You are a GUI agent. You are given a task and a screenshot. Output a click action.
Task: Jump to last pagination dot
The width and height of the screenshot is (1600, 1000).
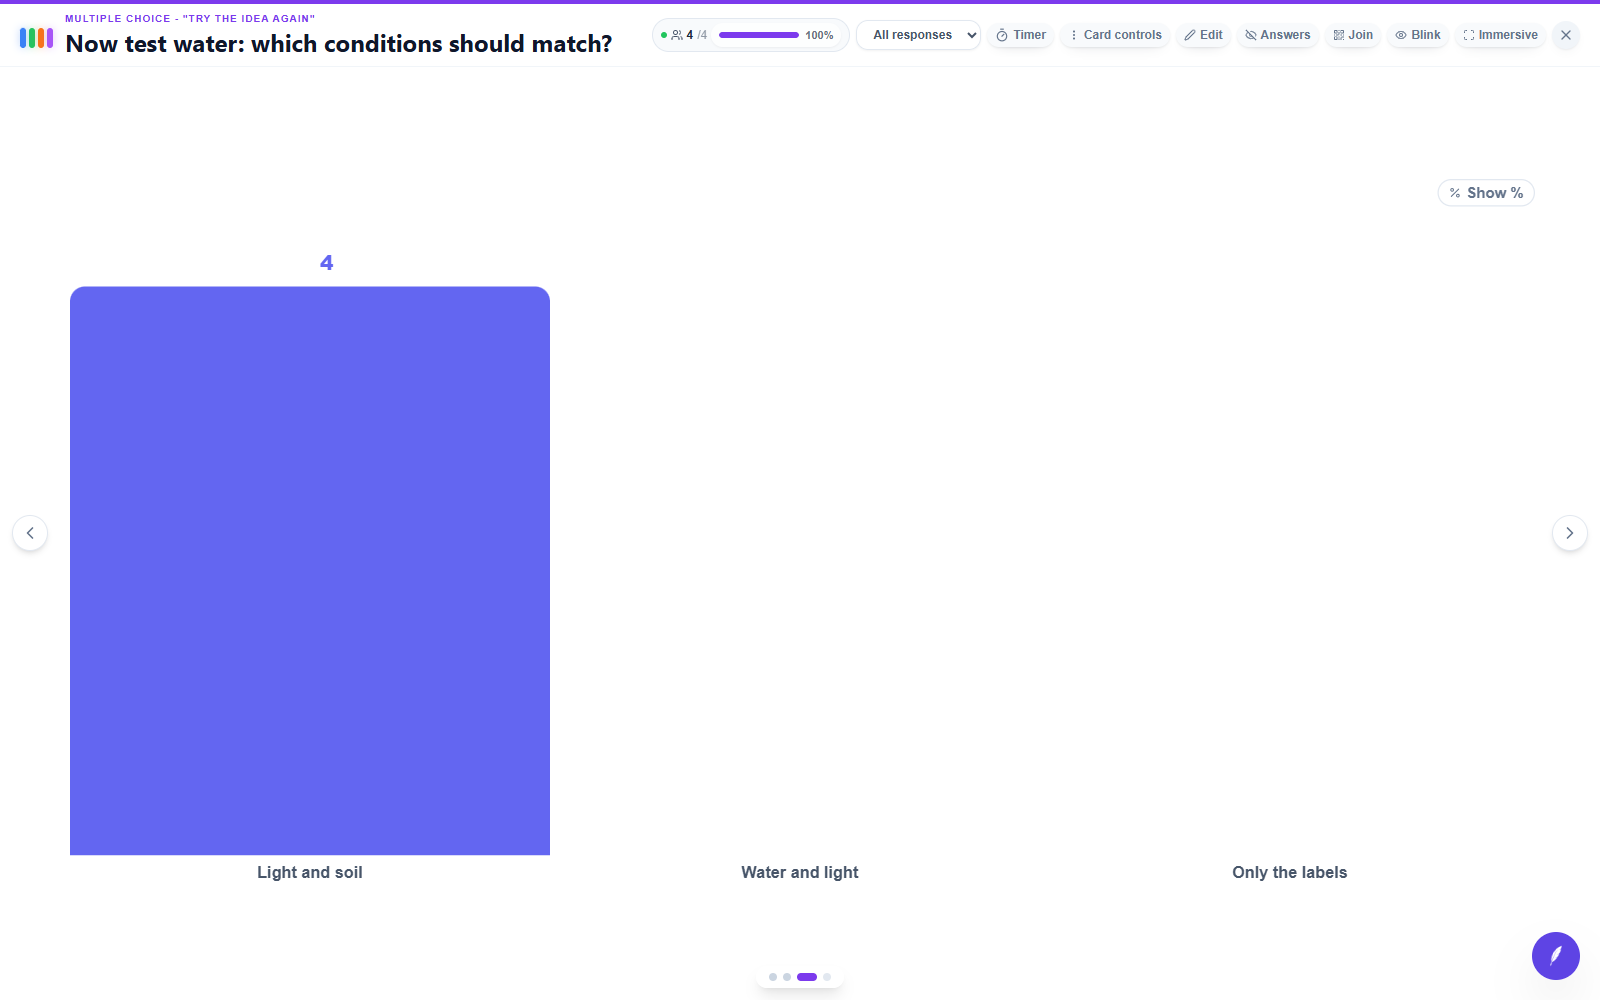click(x=827, y=977)
